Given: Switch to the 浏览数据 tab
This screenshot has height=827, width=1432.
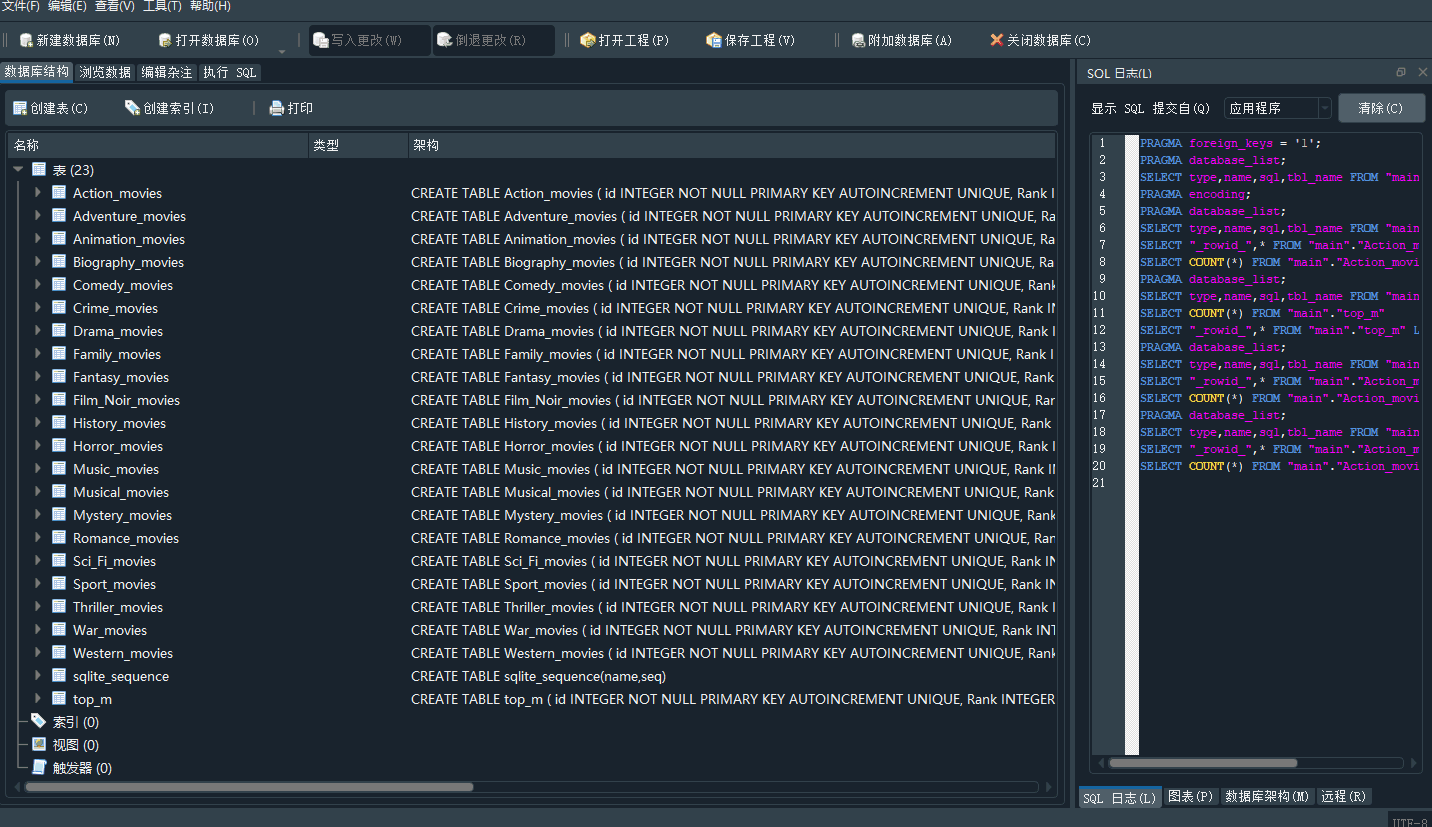Looking at the screenshot, I should (105, 72).
